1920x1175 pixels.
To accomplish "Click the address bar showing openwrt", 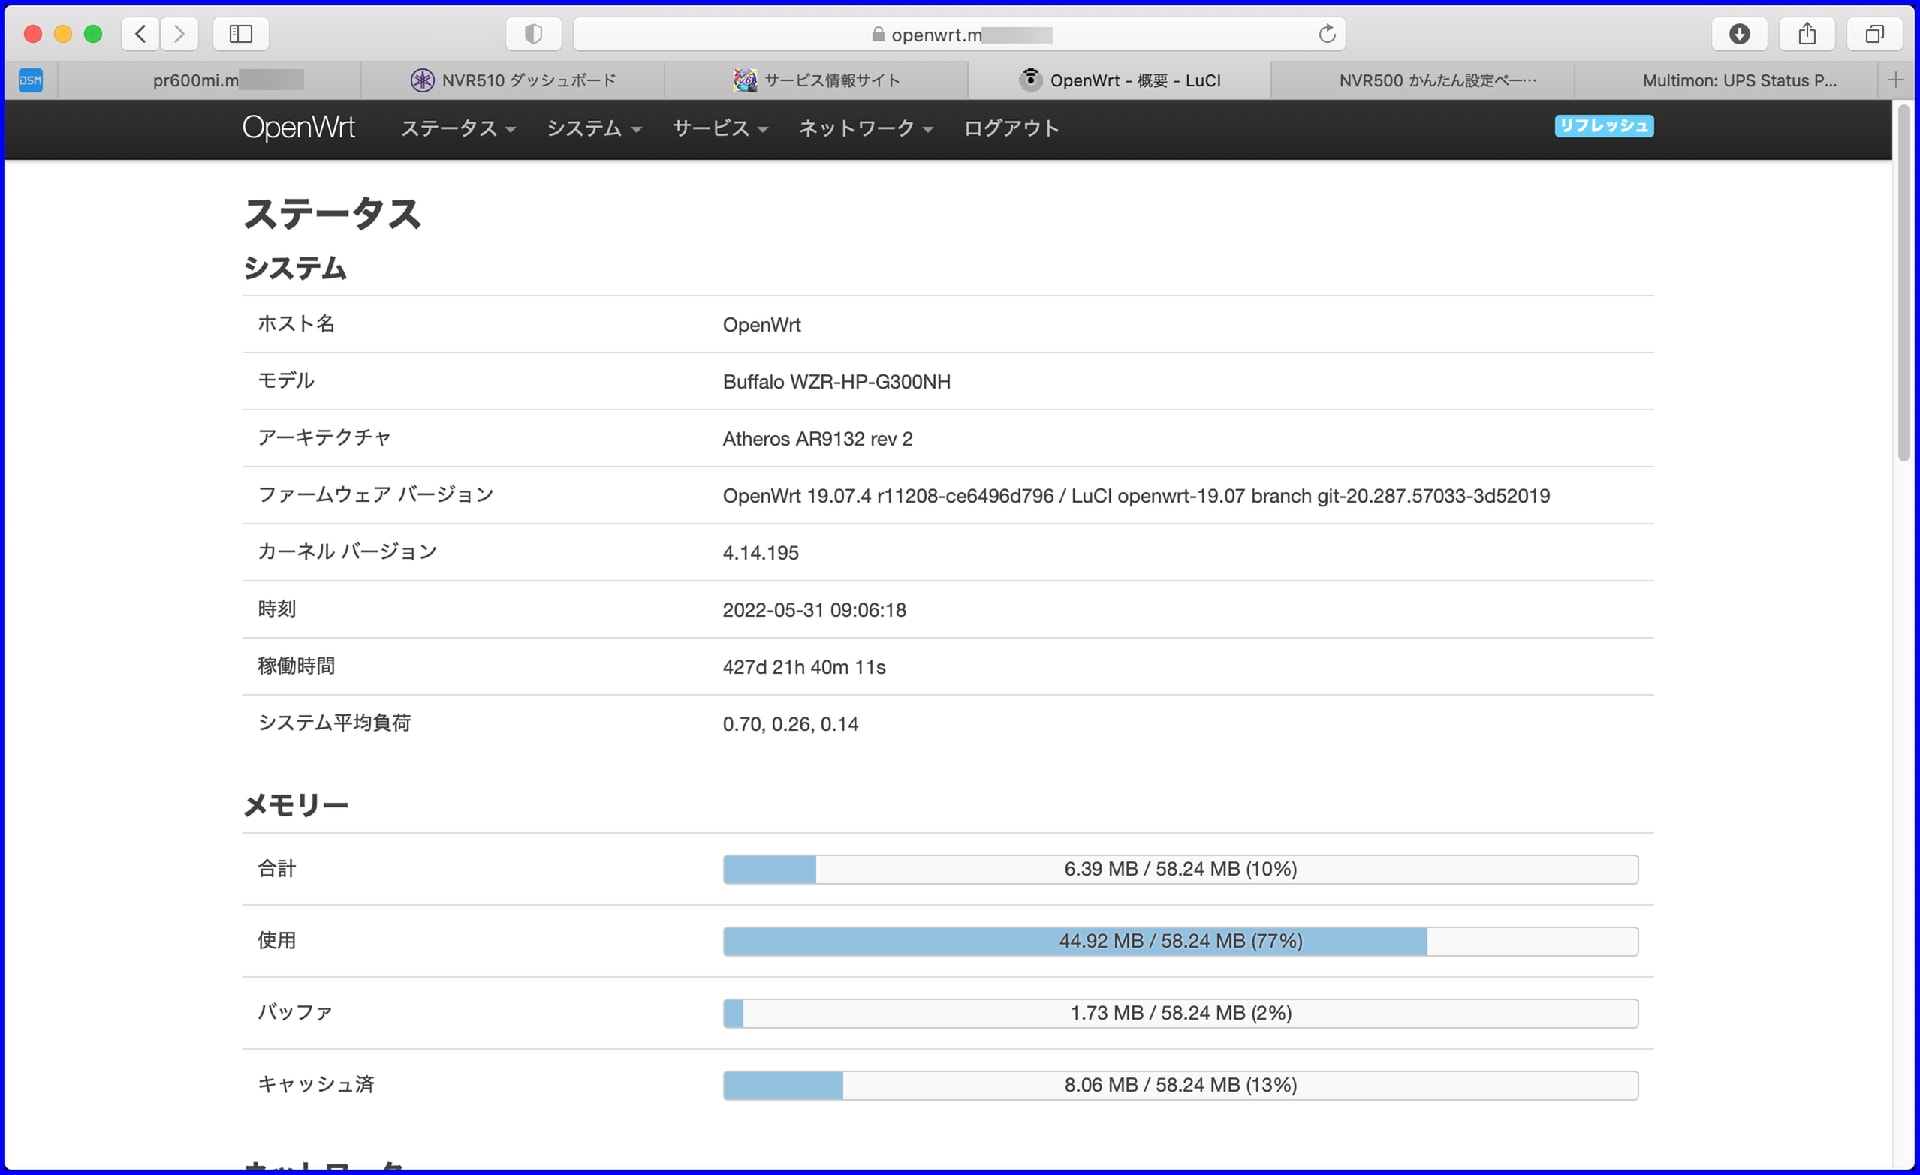I will pos(960,34).
